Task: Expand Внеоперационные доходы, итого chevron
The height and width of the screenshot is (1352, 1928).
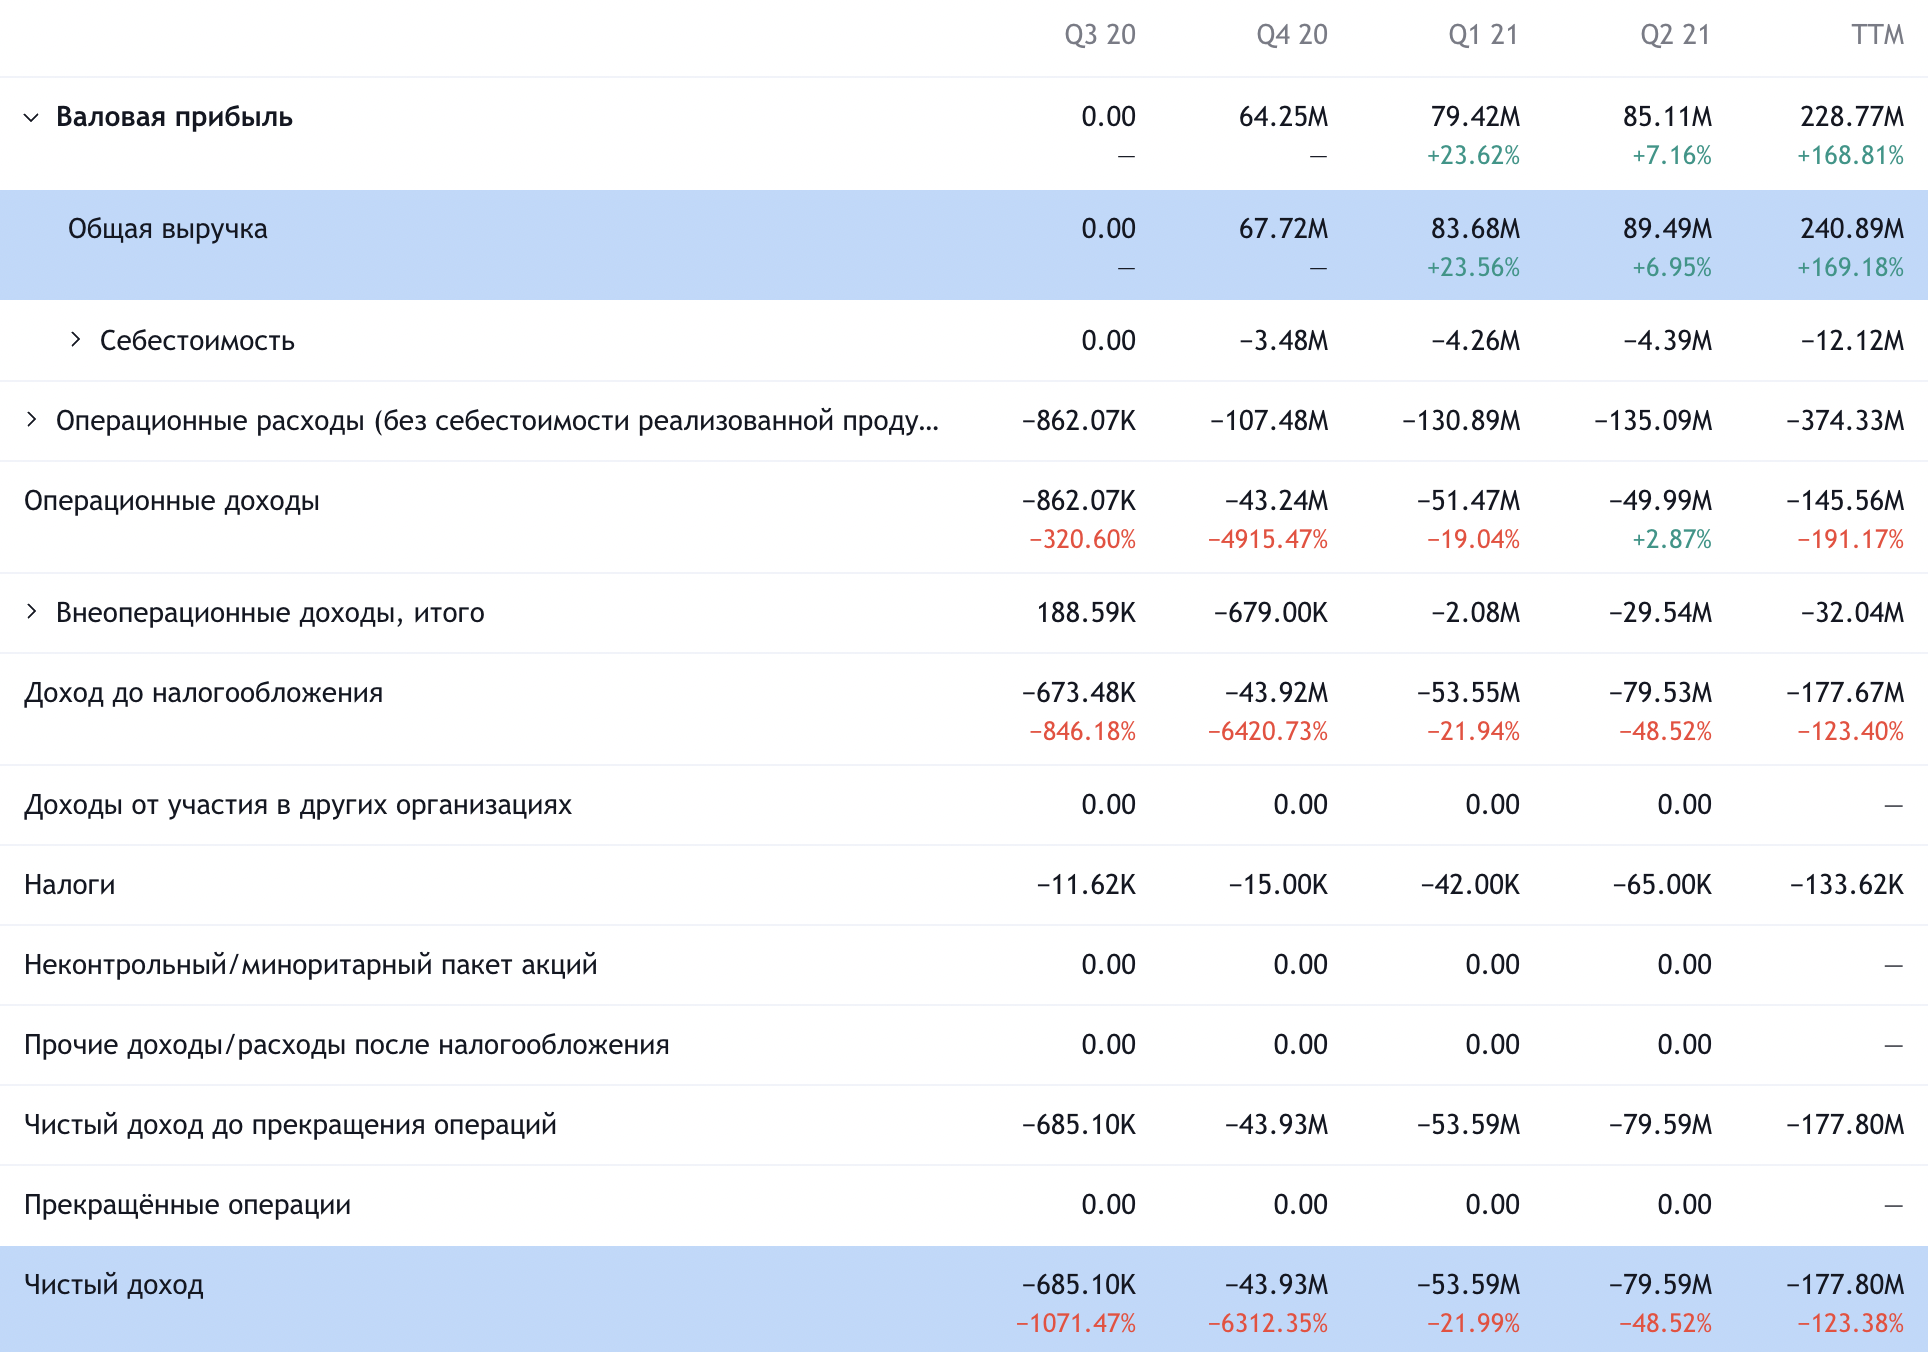Action: click(x=32, y=612)
